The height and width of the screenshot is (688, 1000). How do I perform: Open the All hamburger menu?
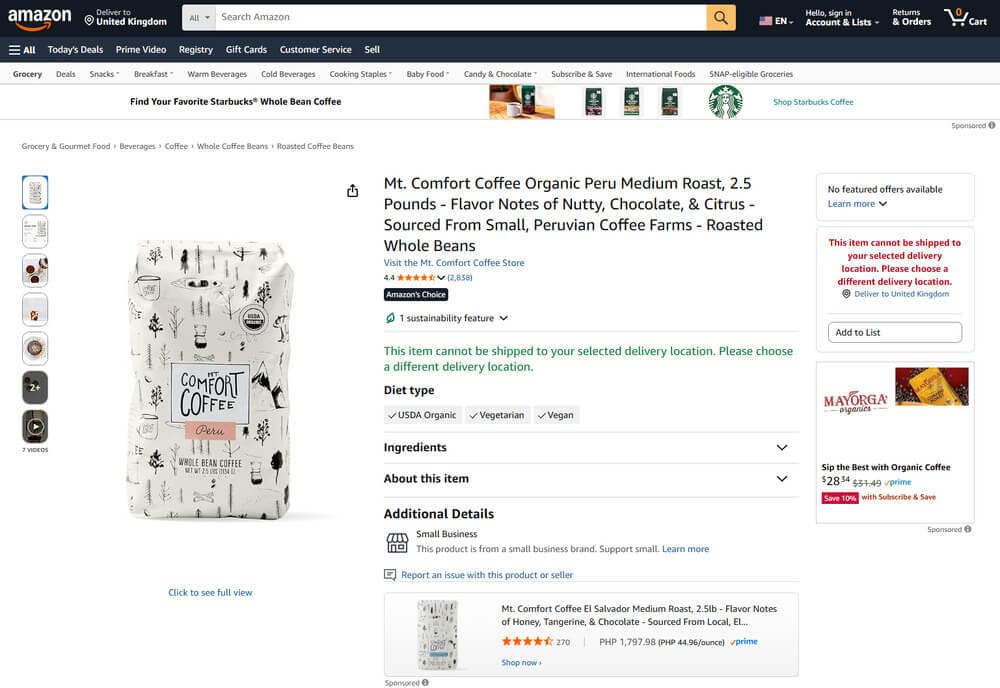(22, 49)
